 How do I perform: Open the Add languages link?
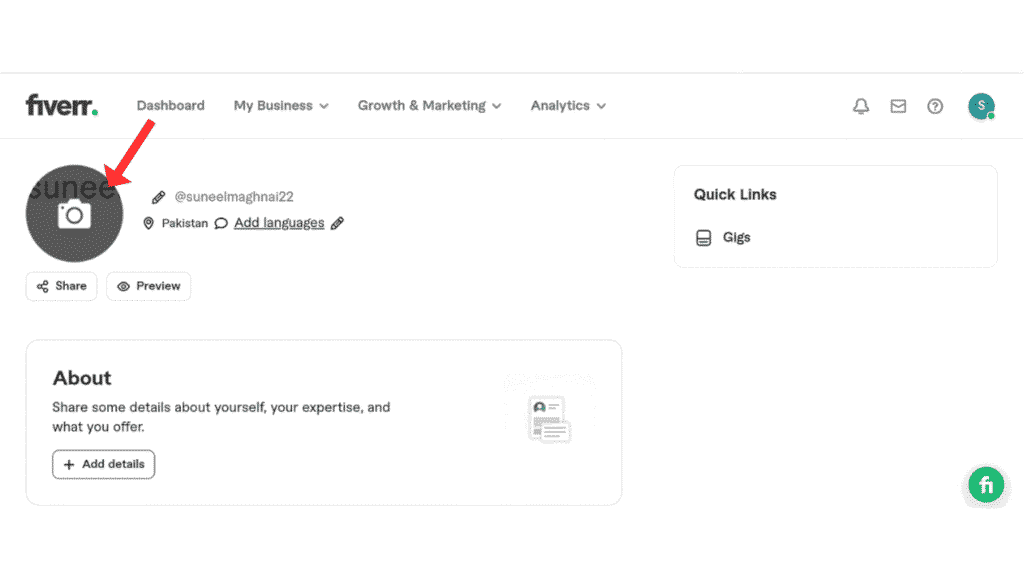pyautogui.click(x=279, y=223)
